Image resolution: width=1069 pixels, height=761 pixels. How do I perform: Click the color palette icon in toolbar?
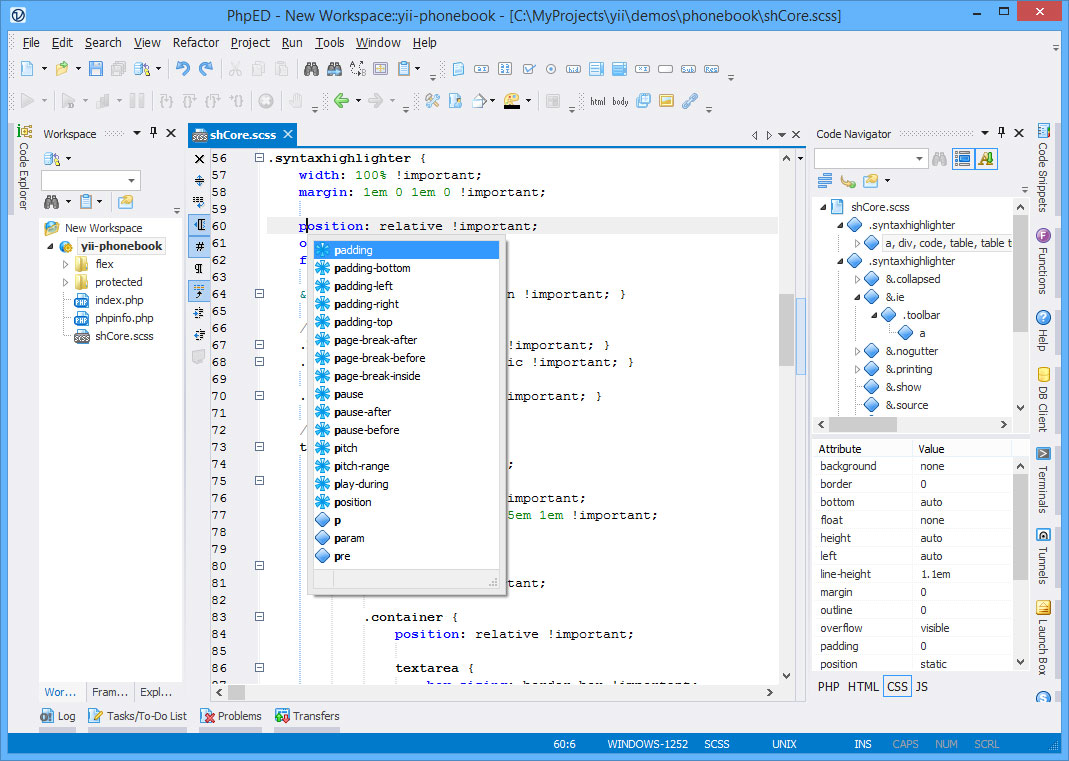coord(512,101)
